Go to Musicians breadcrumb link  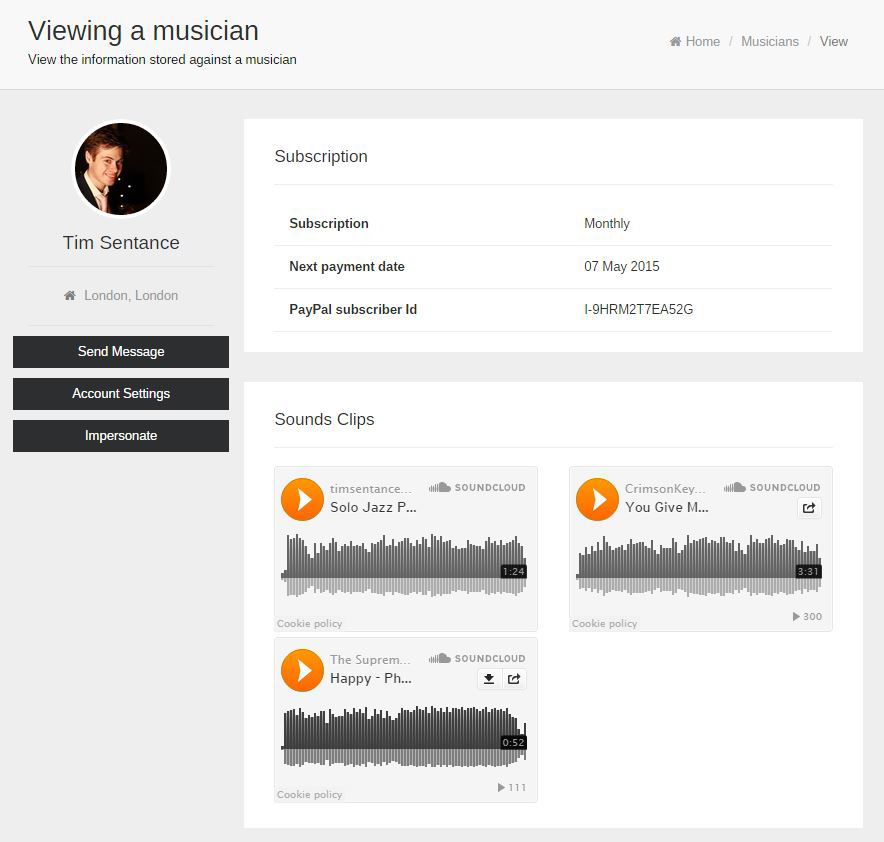point(770,42)
